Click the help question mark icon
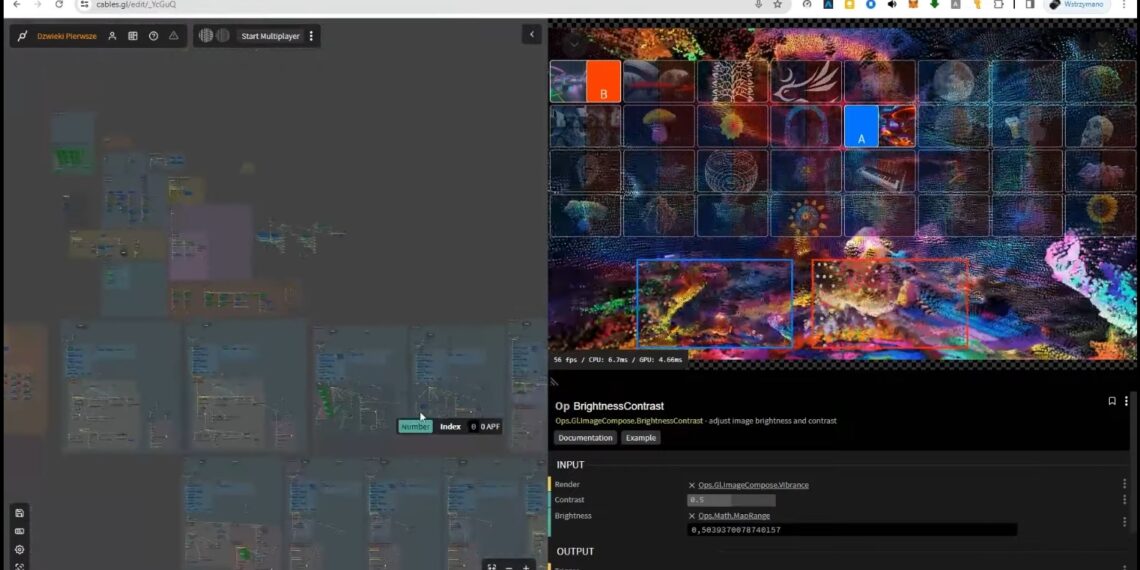 [153, 36]
